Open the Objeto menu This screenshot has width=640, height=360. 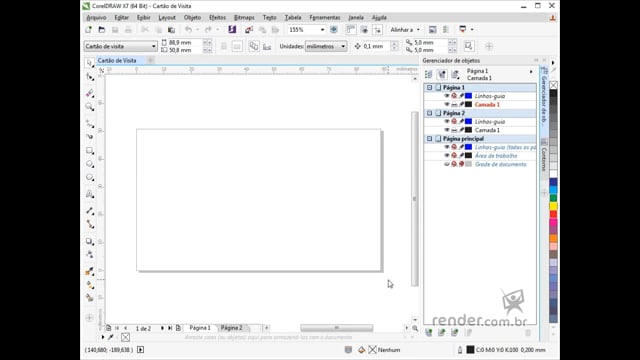tap(192, 18)
